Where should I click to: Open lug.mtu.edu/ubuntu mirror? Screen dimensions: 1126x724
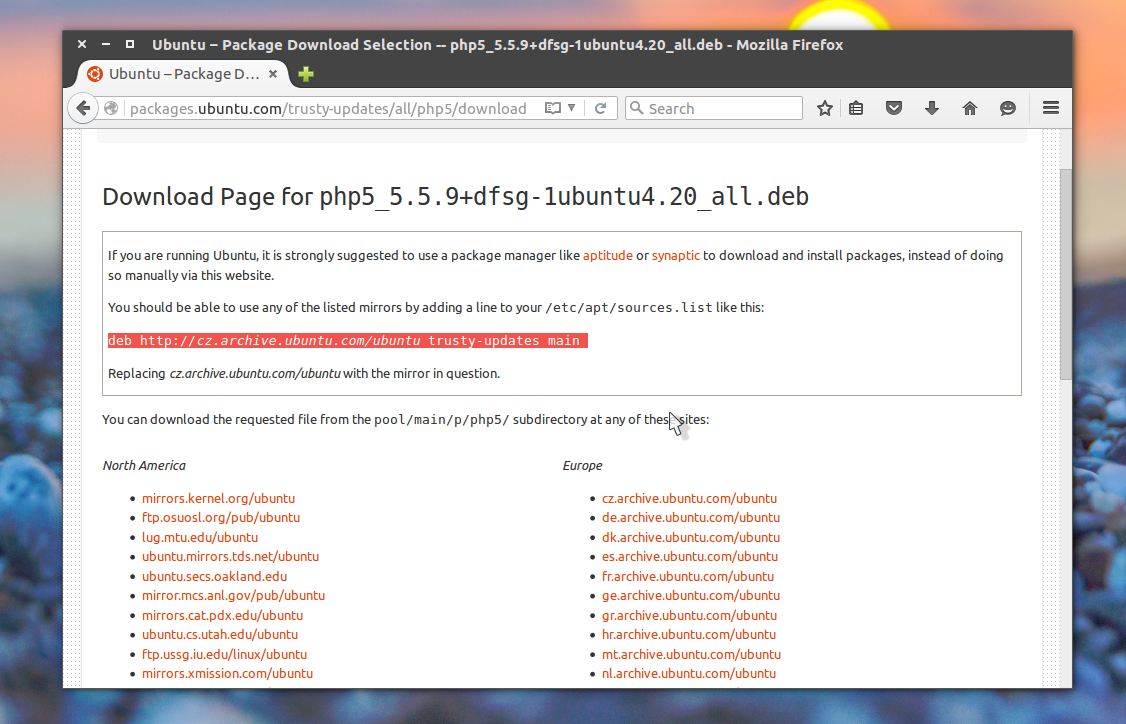(200, 537)
